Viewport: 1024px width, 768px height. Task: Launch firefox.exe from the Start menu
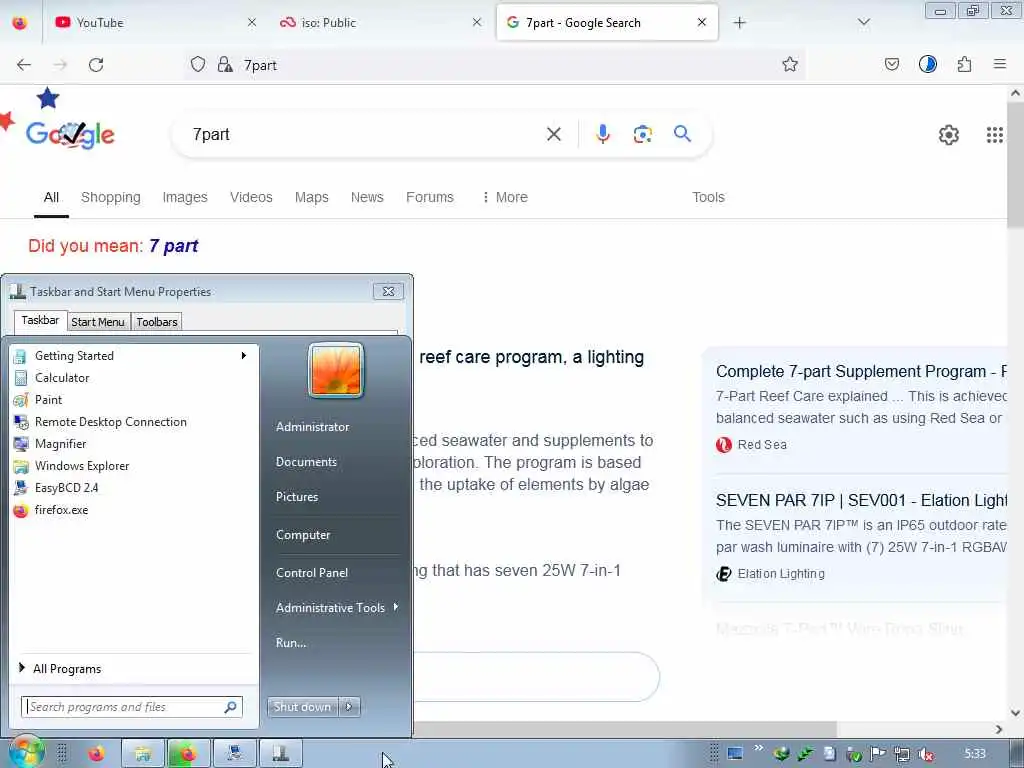pos(134,510)
